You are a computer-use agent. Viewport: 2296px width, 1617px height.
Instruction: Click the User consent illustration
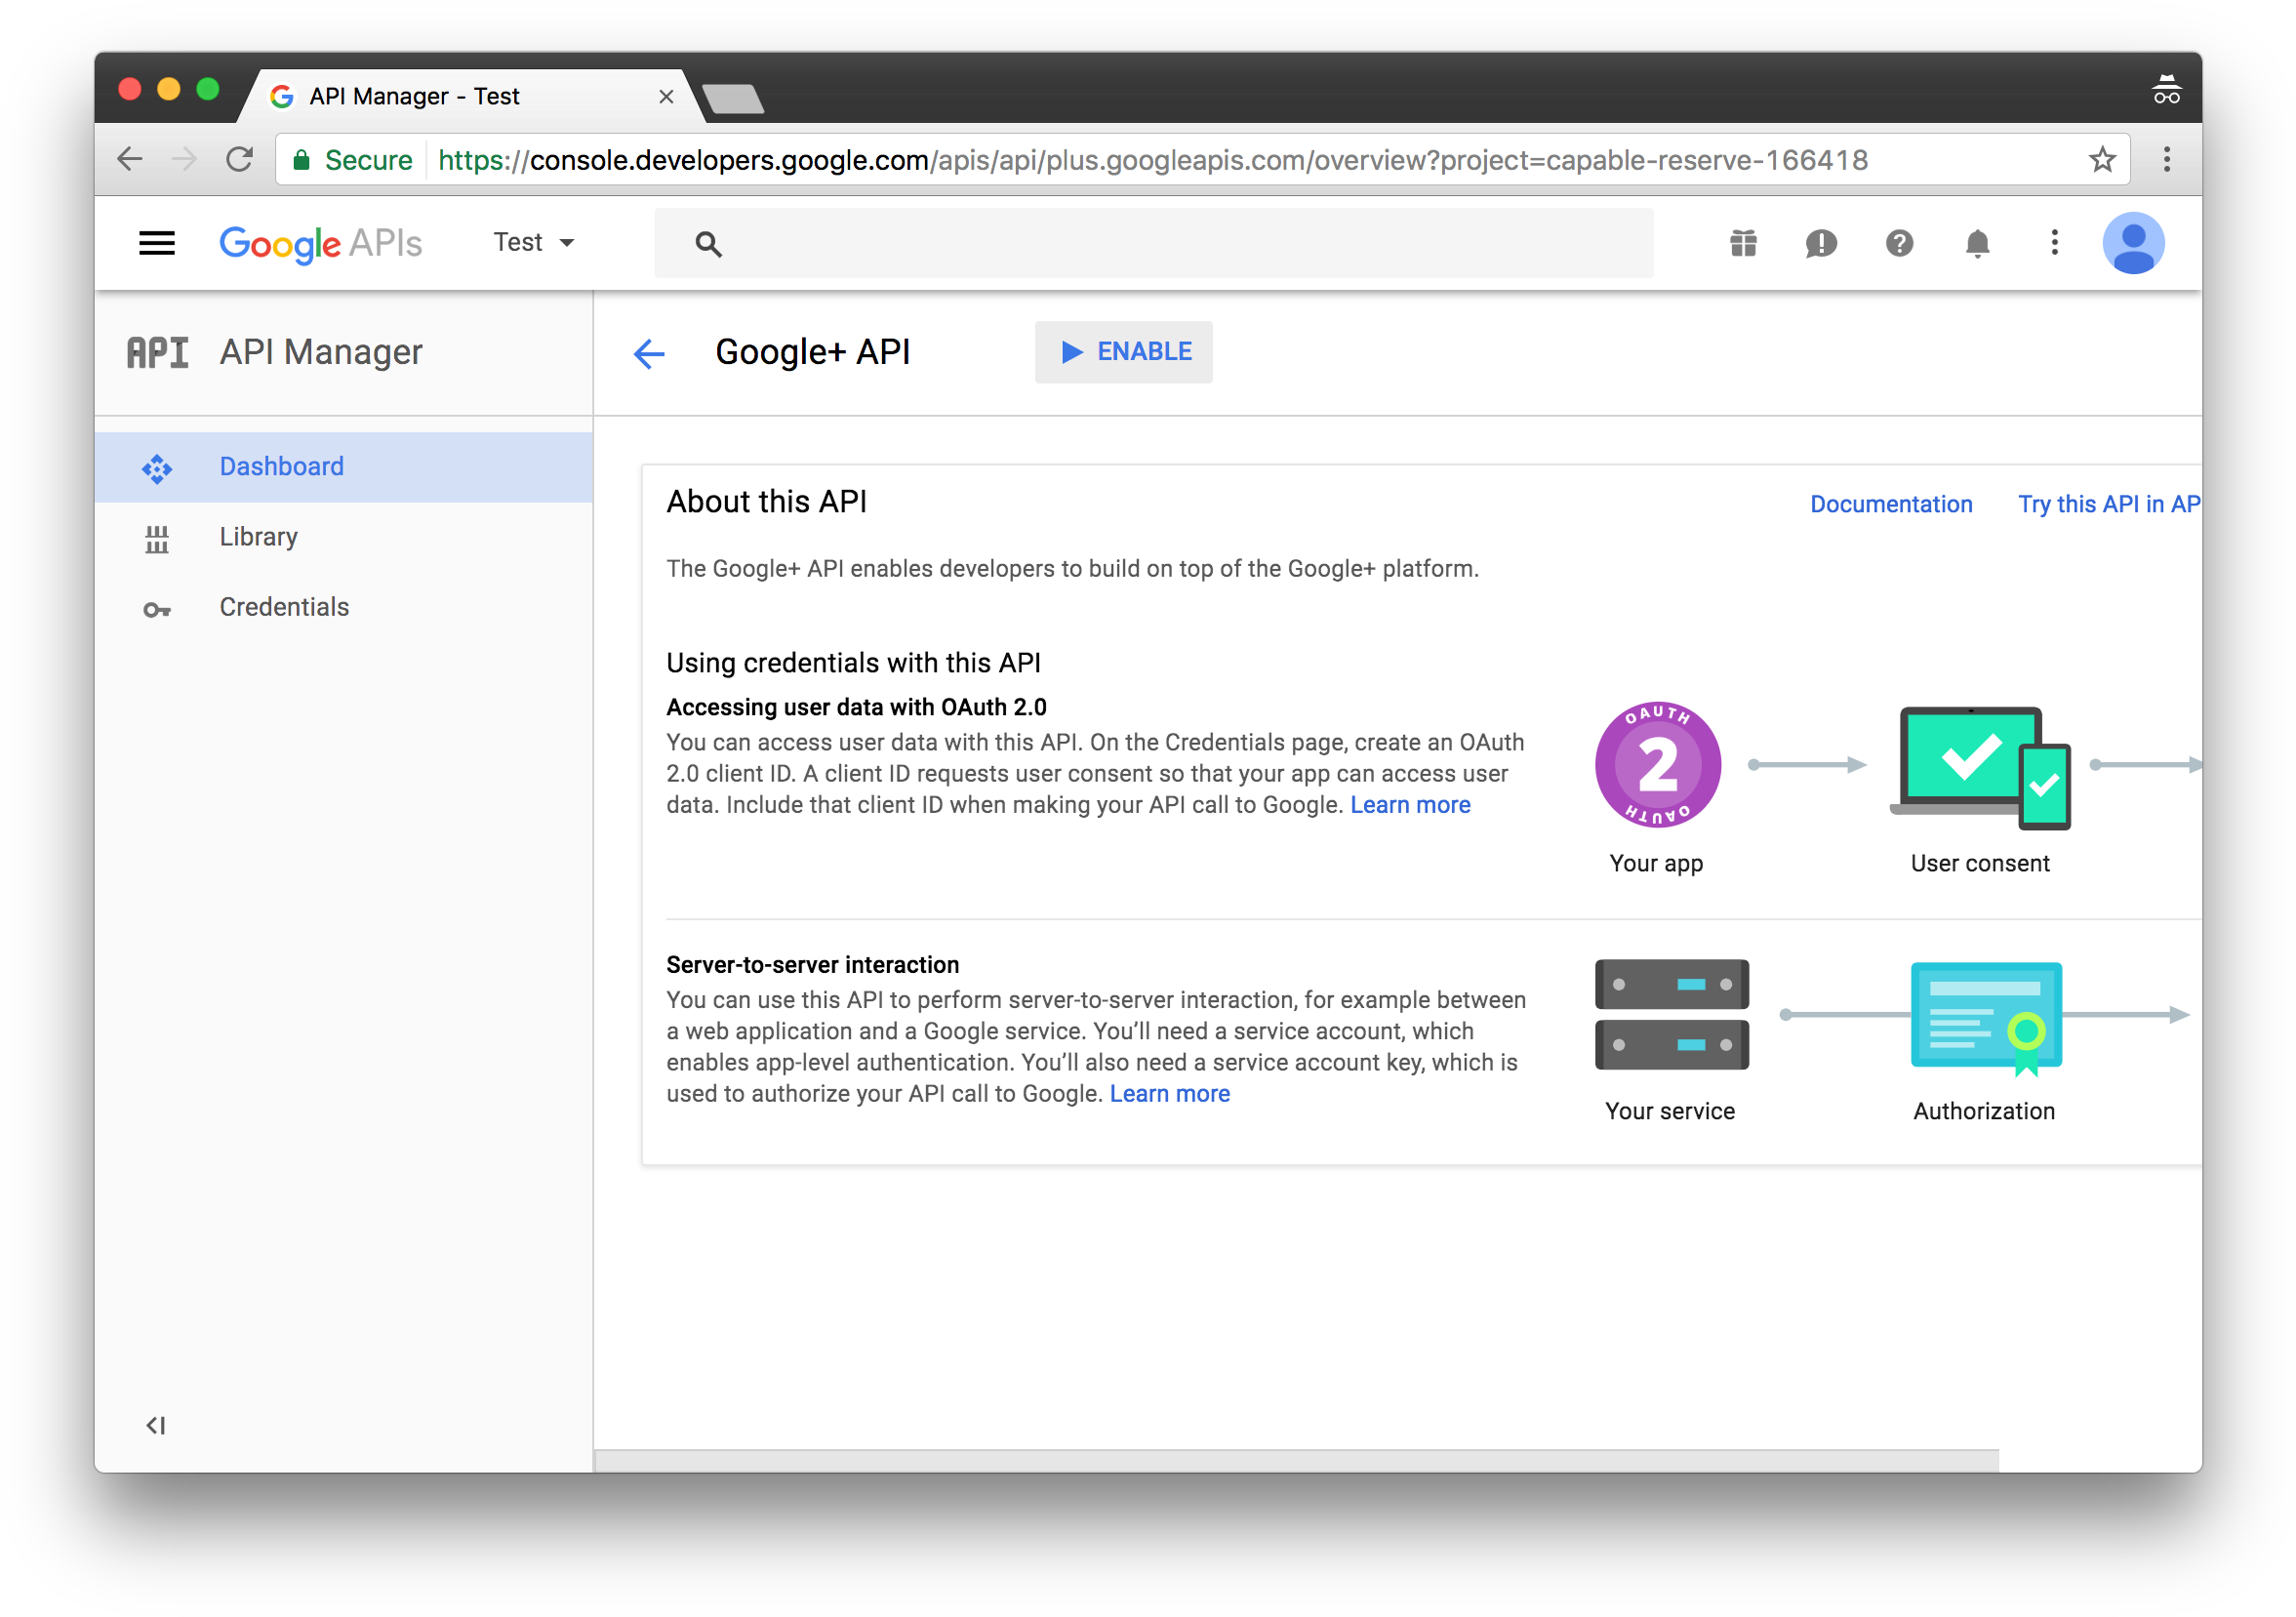tap(1979, 768)
